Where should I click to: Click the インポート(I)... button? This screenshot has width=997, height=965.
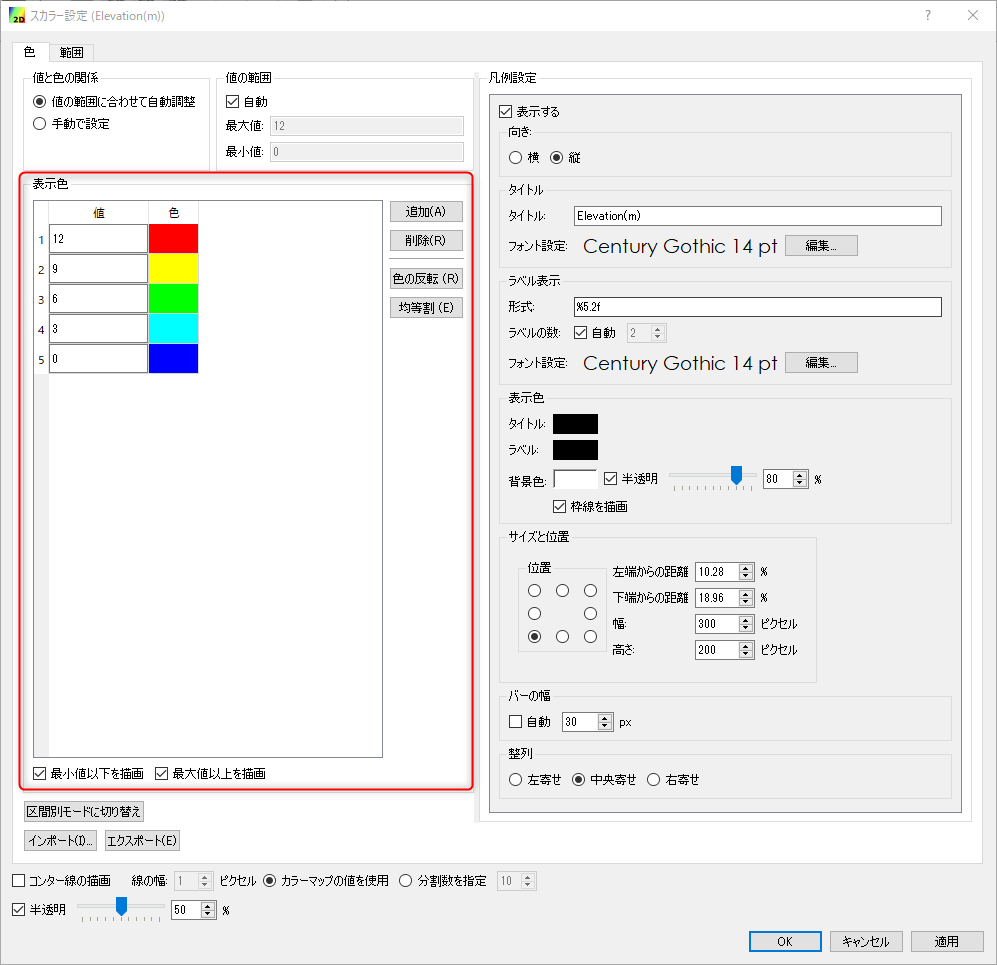click(x=60, y=840)
